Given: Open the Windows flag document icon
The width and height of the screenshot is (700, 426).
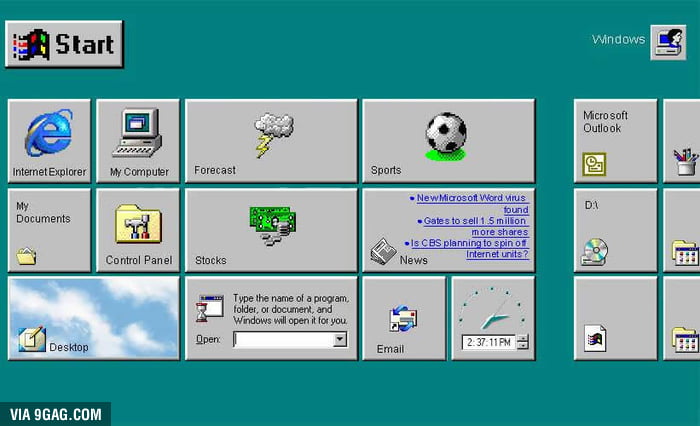Looking at the screenshot, I should (x=595, y=338).
